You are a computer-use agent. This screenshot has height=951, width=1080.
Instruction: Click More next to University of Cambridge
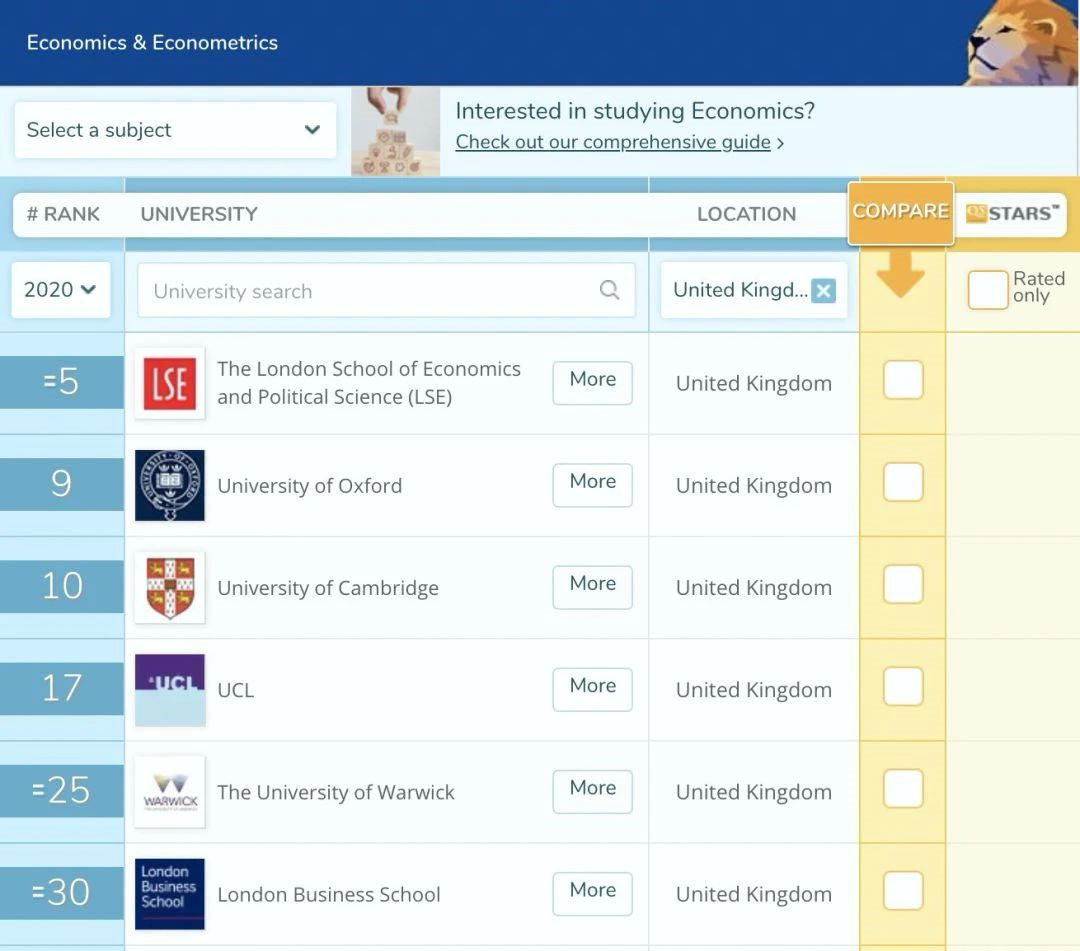[592, 587]
